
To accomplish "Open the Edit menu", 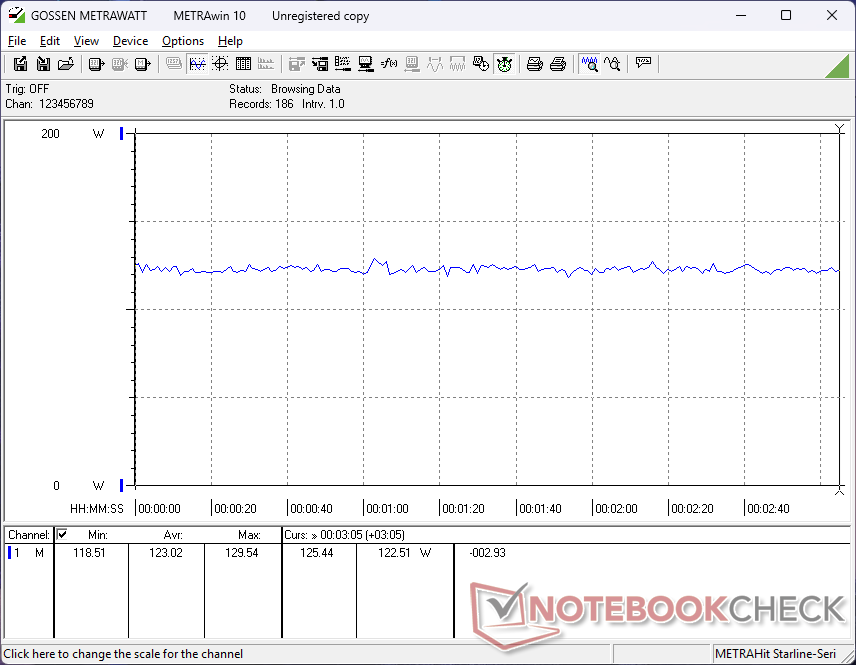I will tap(49, 41).
